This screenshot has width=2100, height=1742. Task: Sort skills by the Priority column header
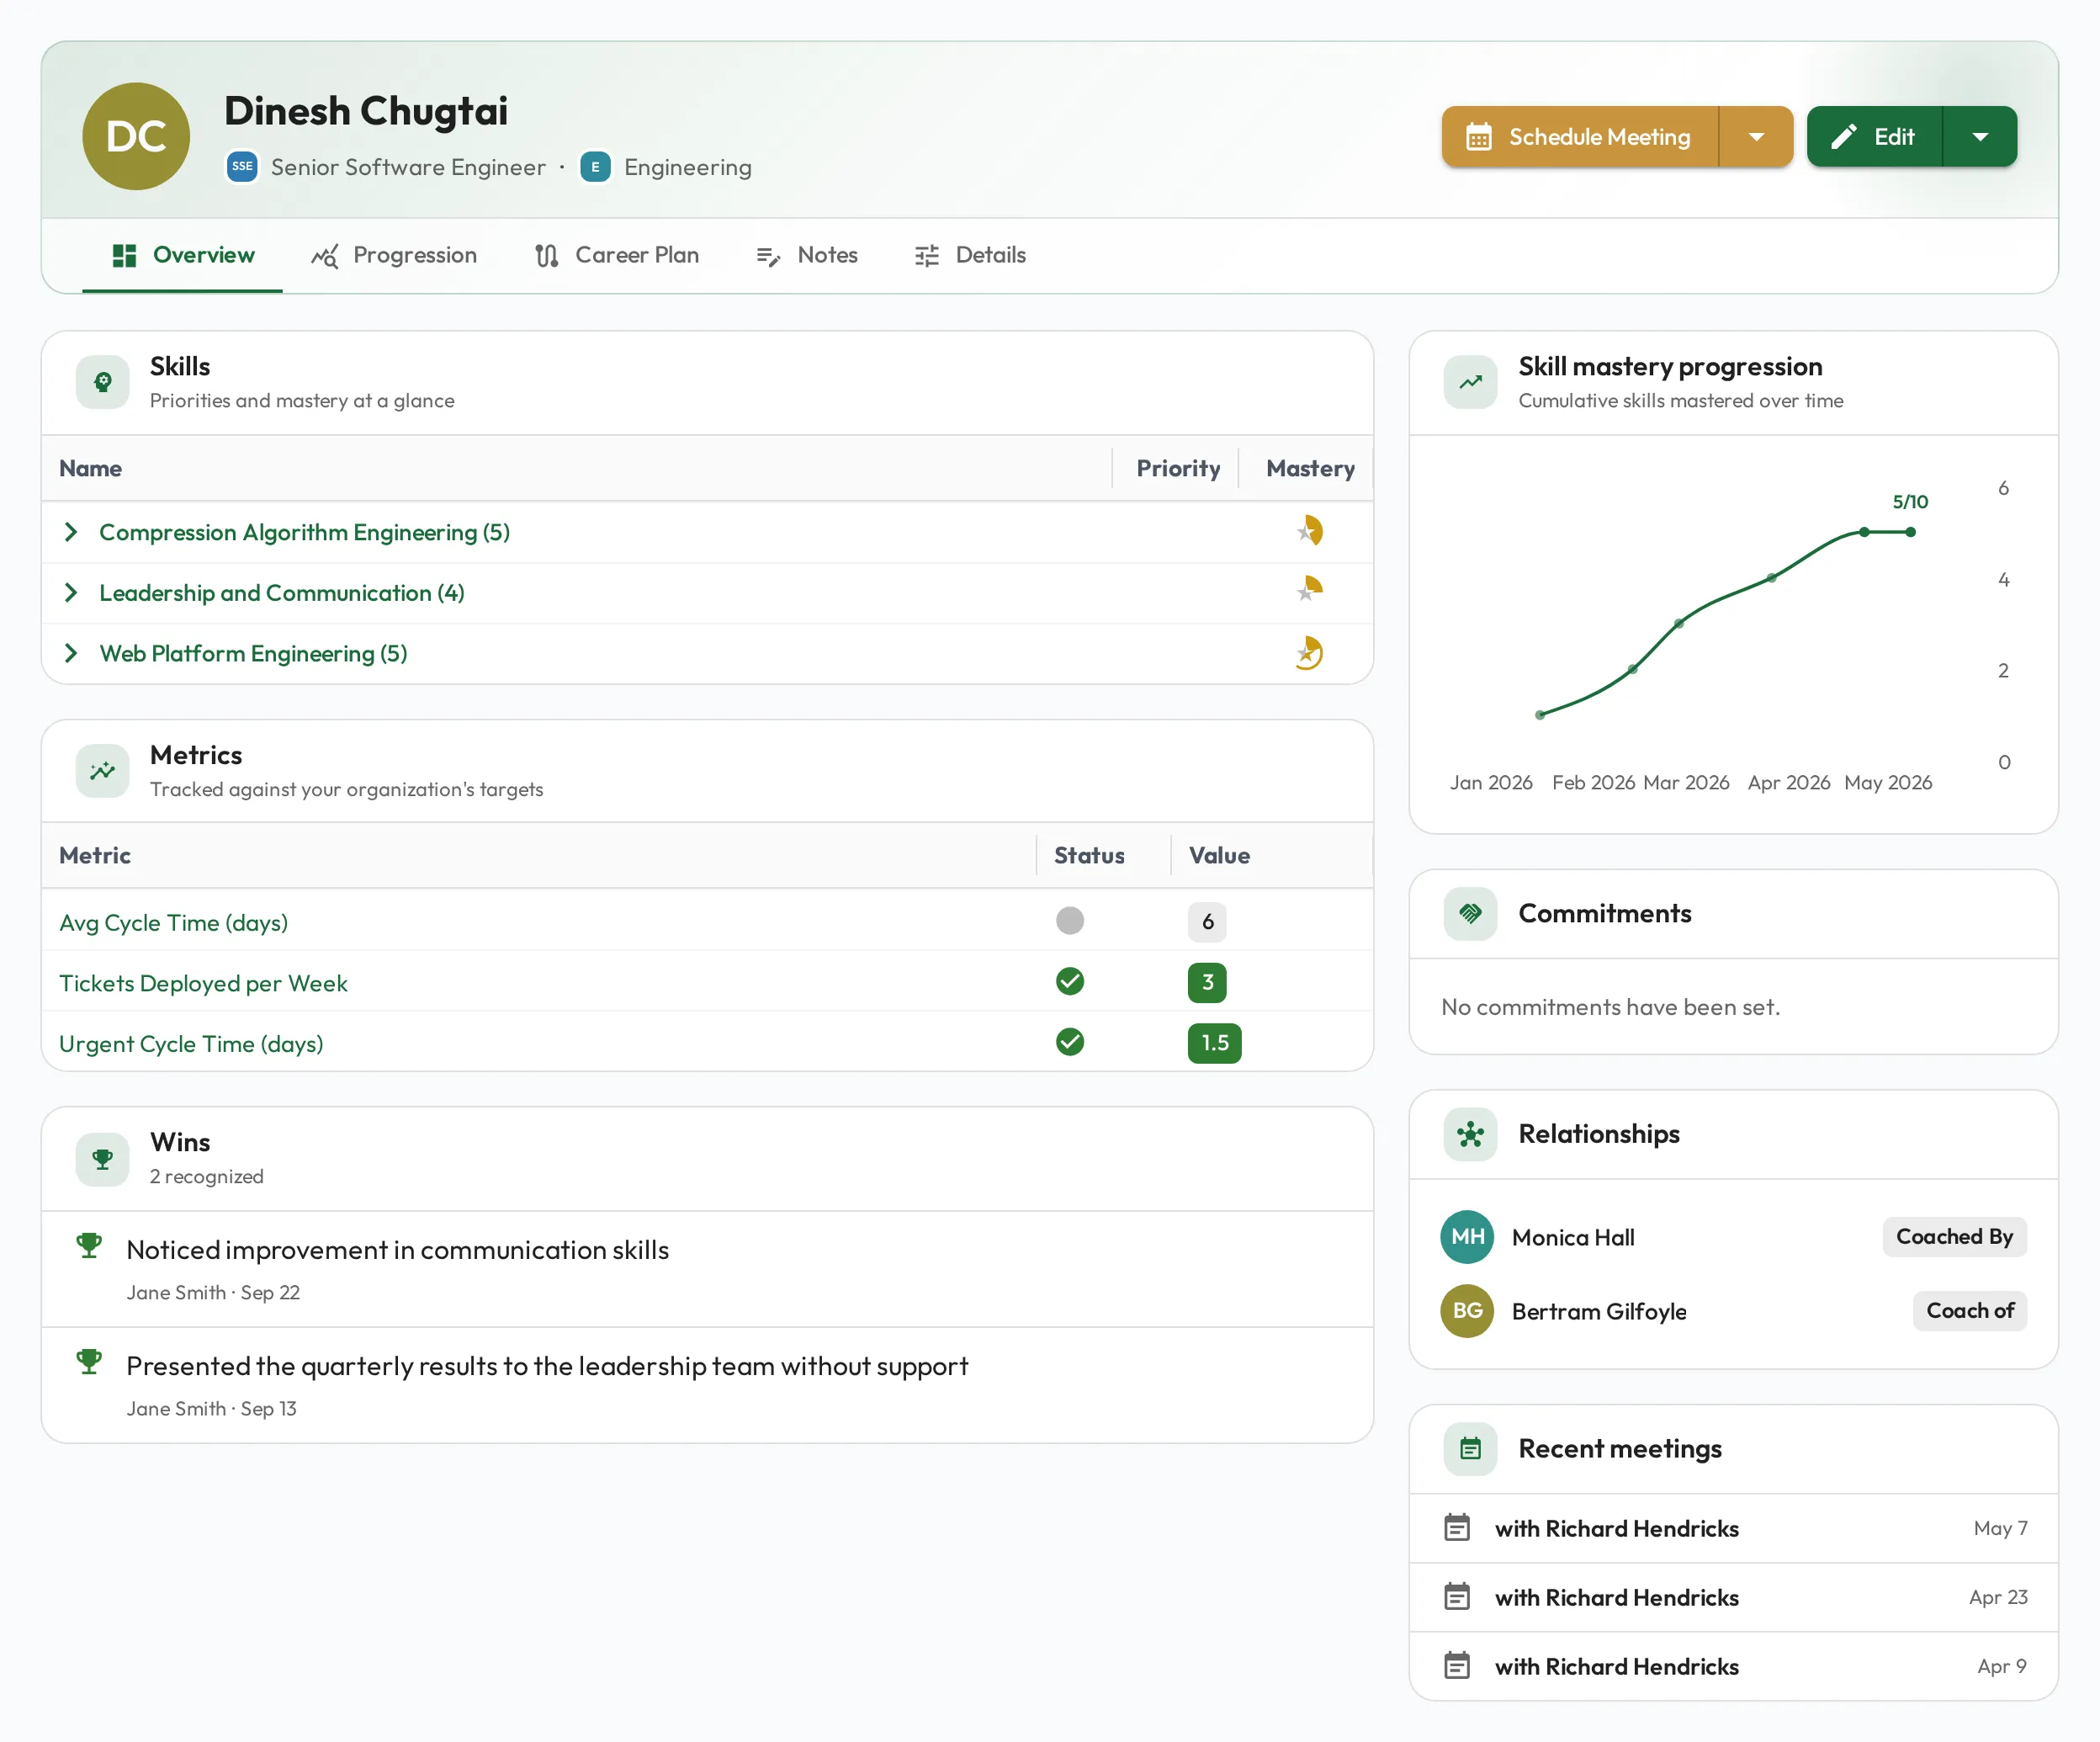pos(1178,469)
